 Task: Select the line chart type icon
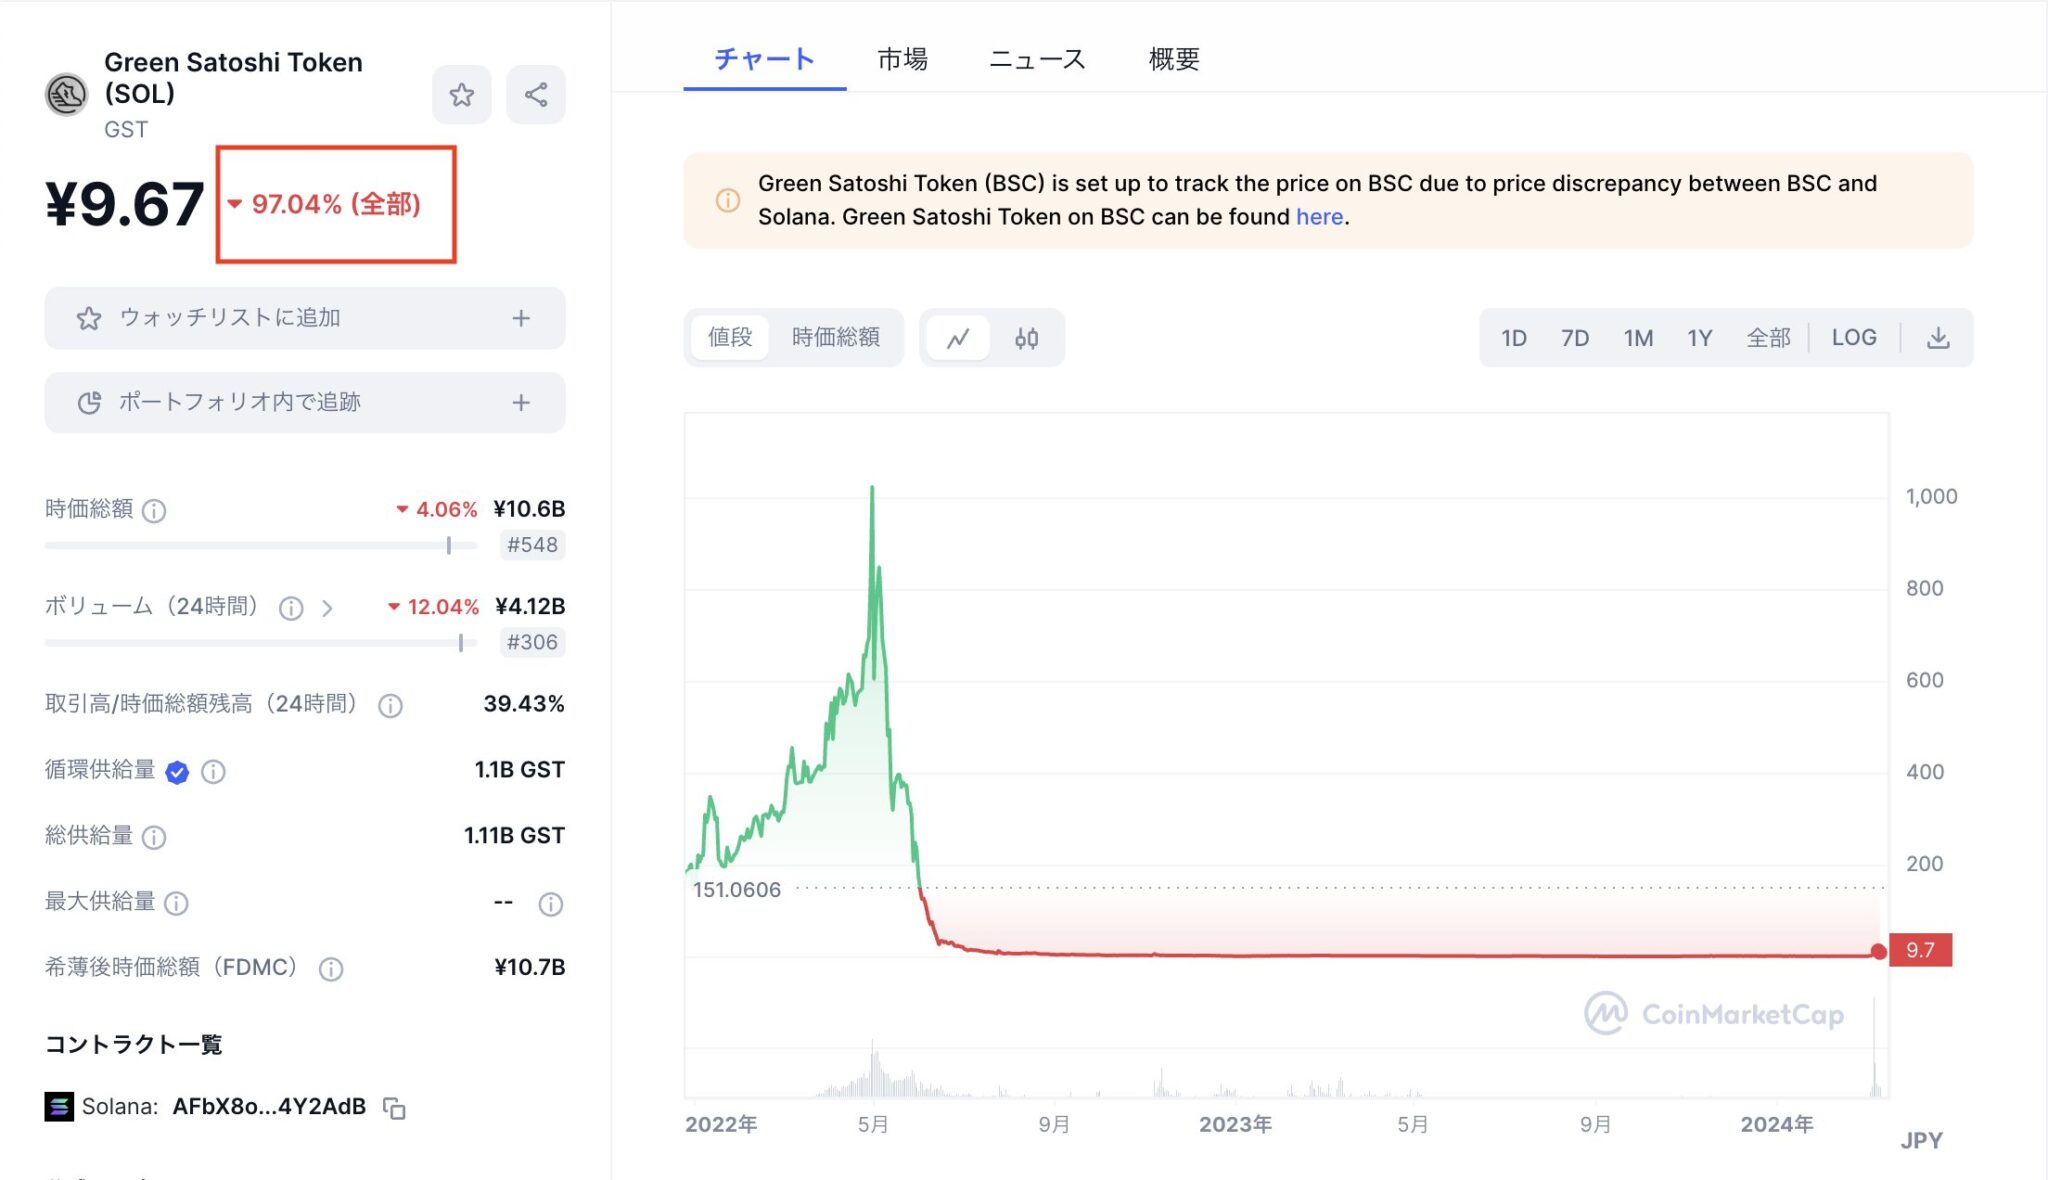coord(958,337)
